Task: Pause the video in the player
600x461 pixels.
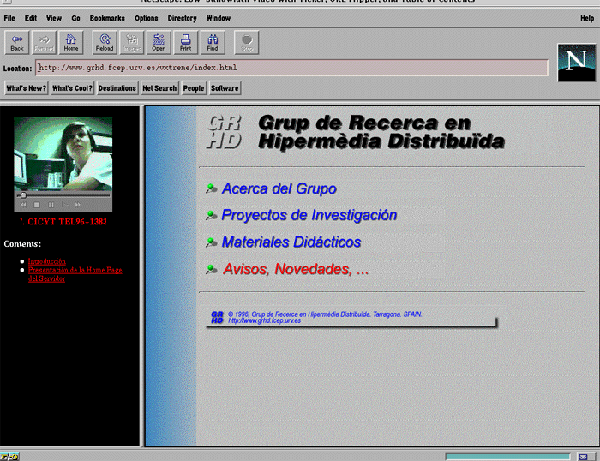Action: click(x=51, y=204)
